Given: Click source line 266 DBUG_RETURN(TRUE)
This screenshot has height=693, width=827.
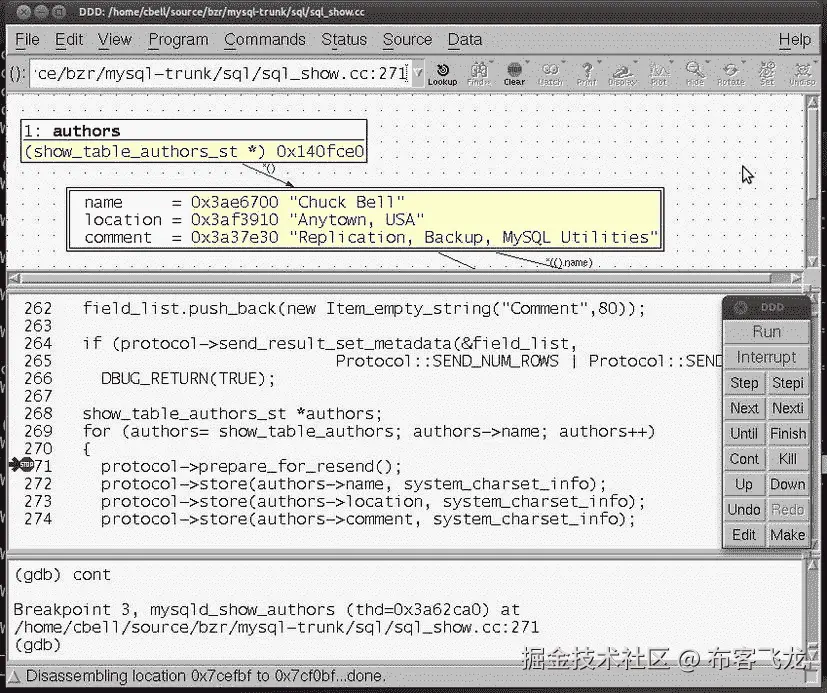Looking at the screenshot, I should pos(188,379).
